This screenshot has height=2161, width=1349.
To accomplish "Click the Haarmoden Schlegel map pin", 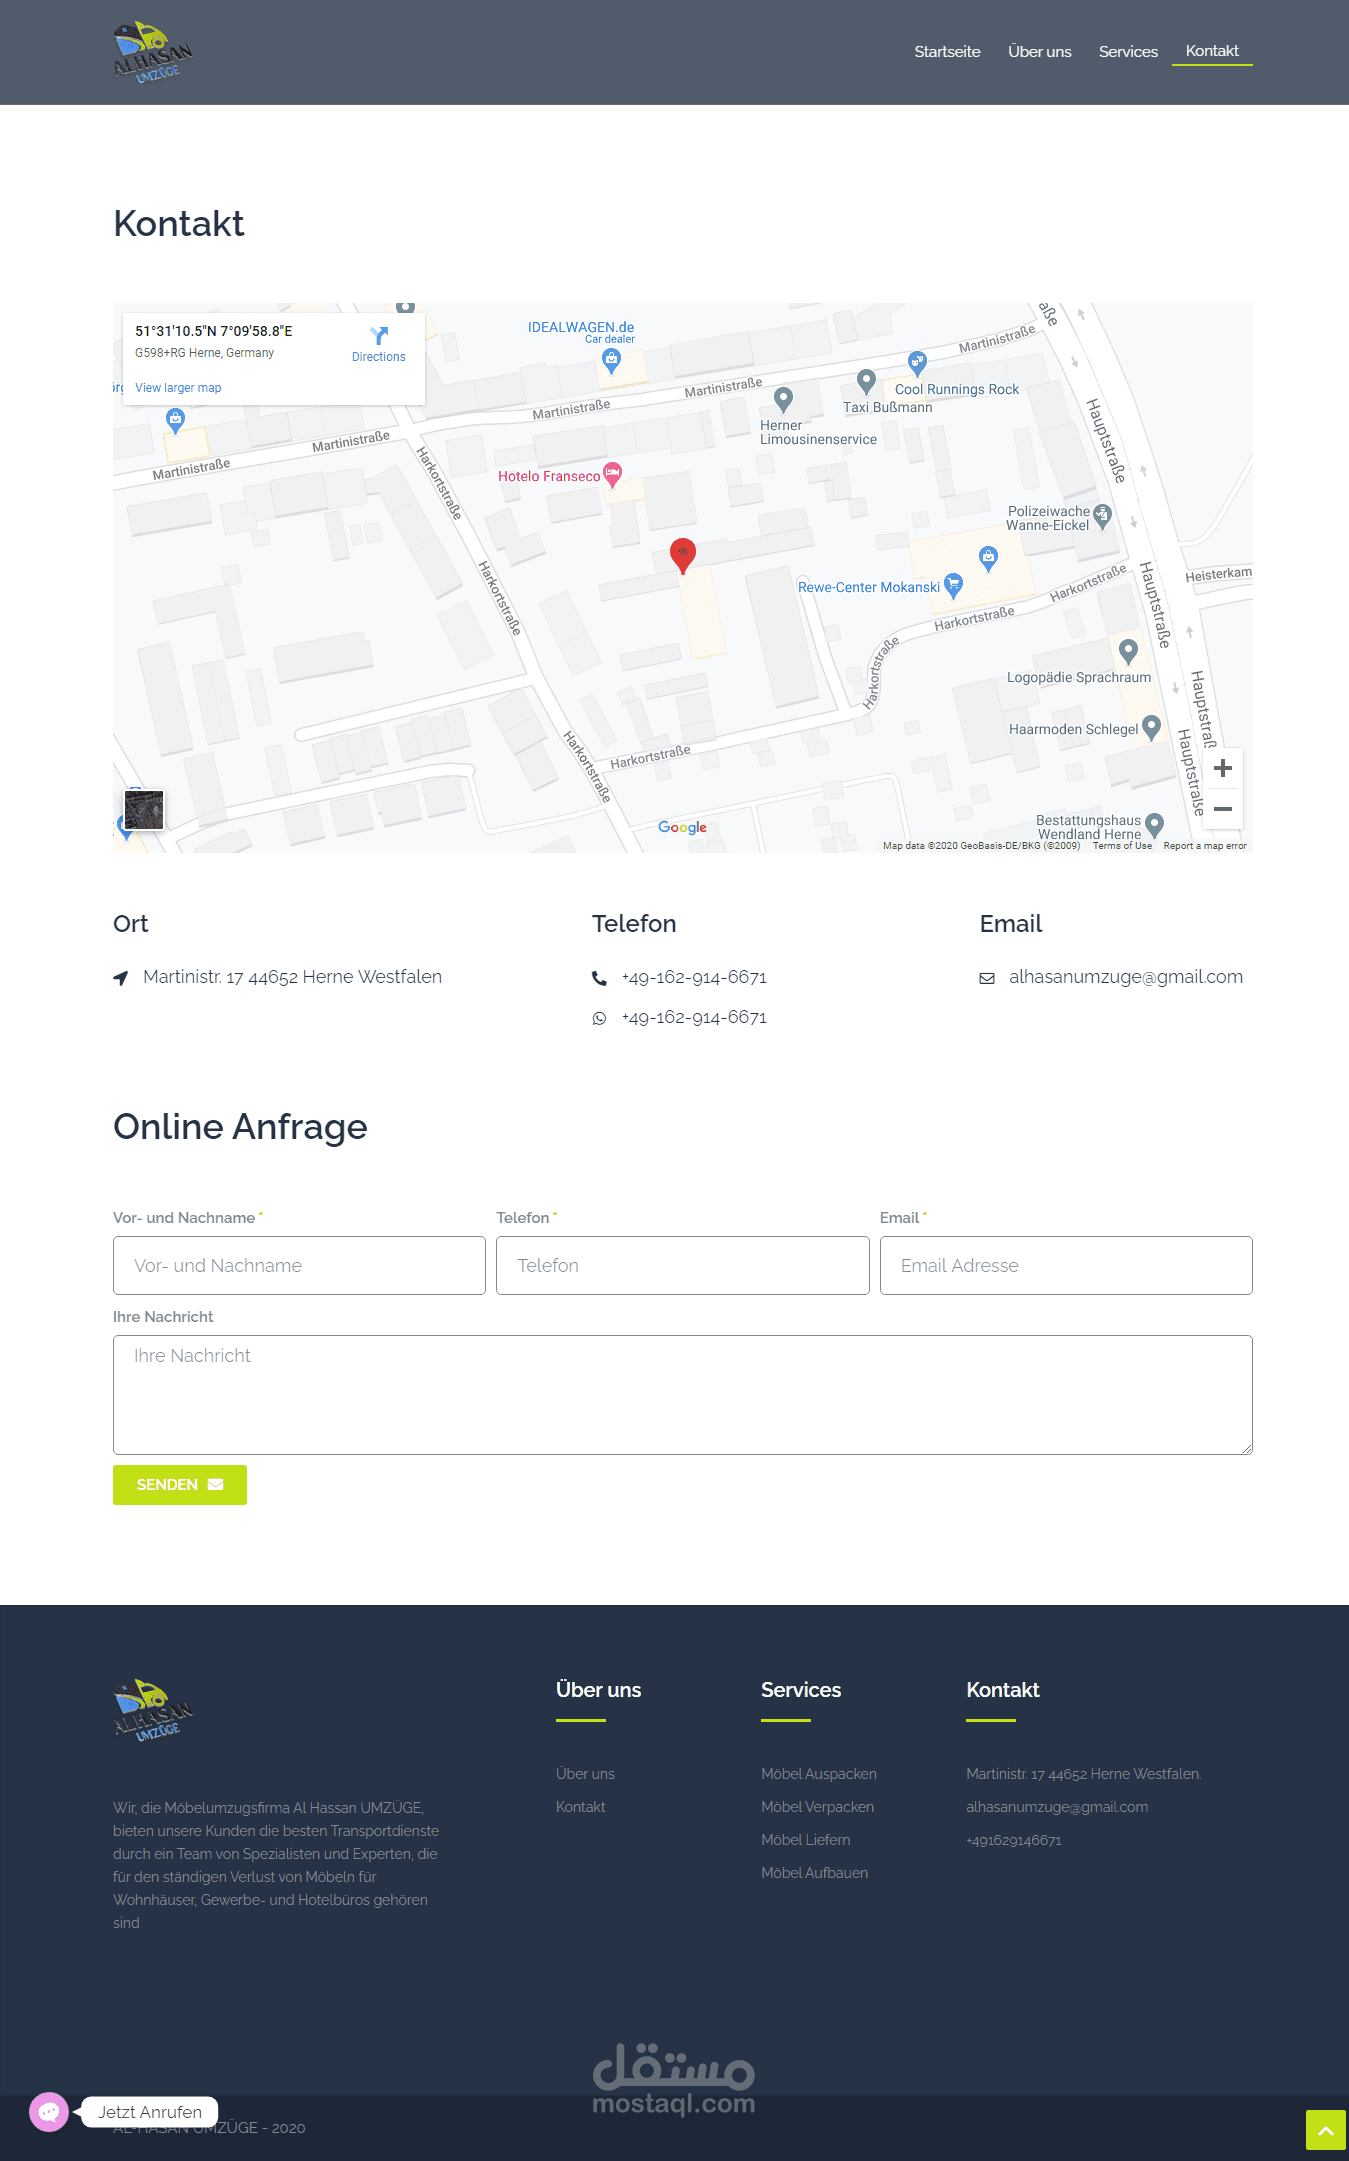I will 1151,727.
